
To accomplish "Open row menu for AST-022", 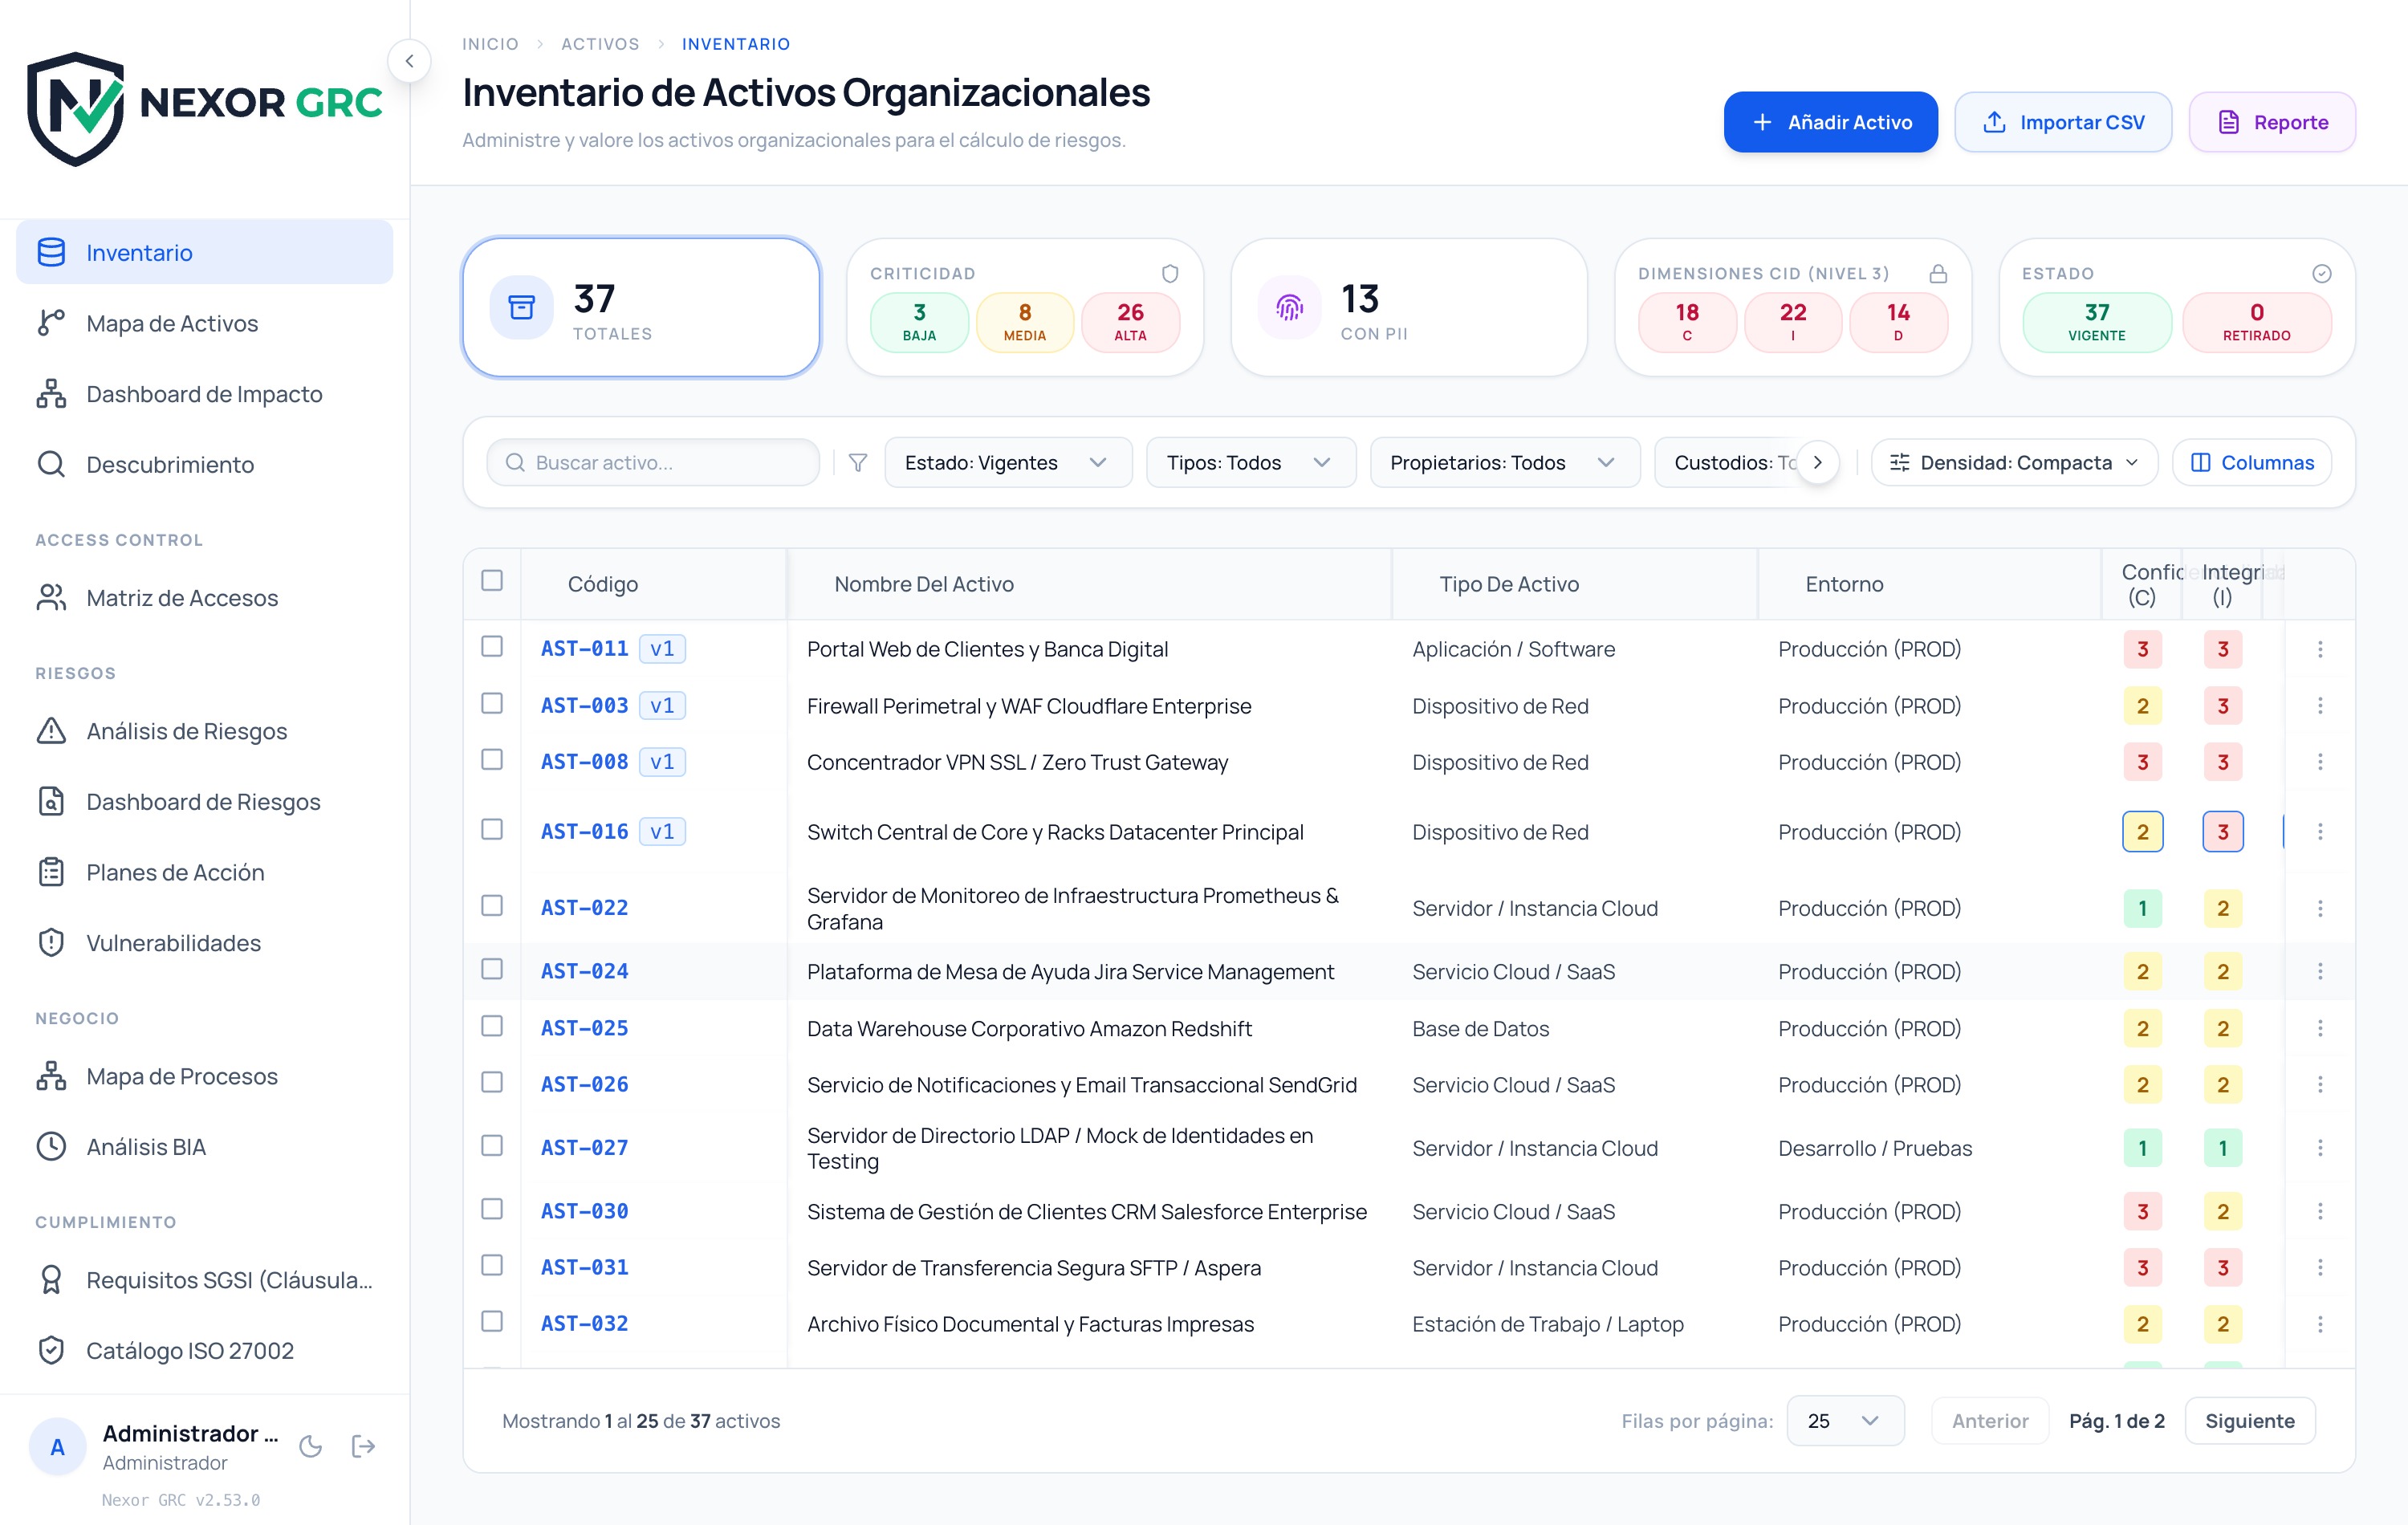I will click(x=2320, y=908).
